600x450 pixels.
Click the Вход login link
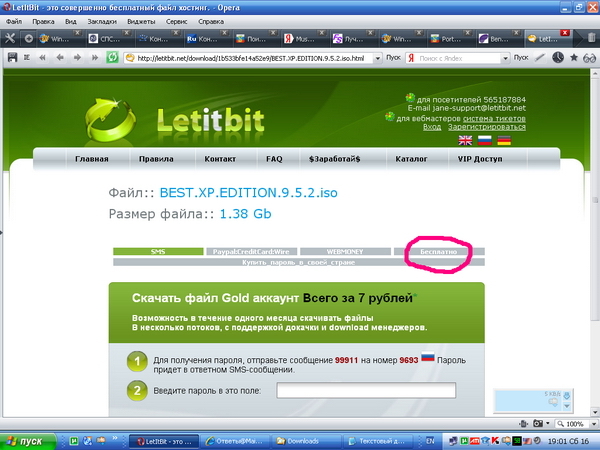432,127
